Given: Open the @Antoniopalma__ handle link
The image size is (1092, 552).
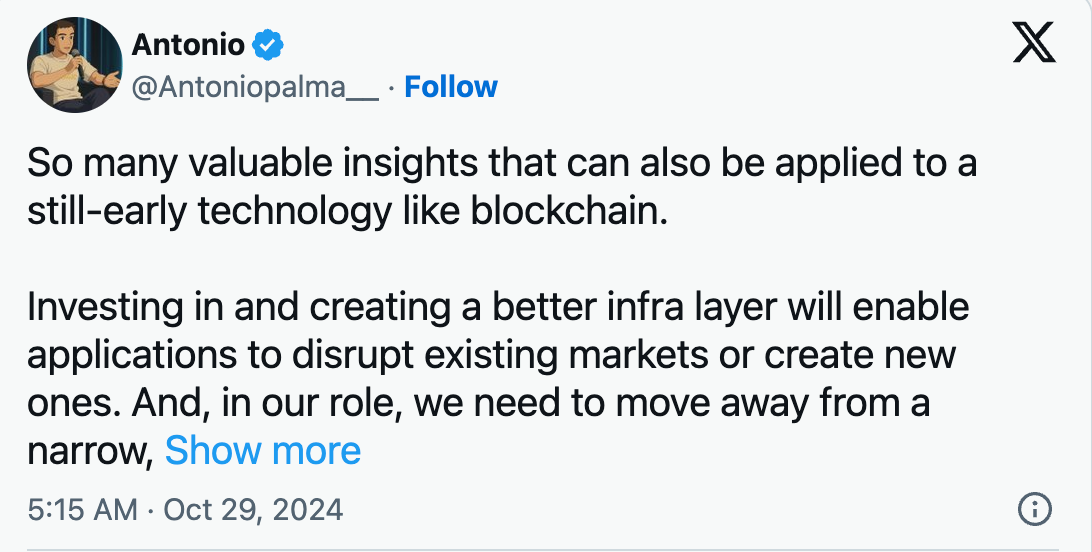Looking at the screenshot, I should (255, 87).
